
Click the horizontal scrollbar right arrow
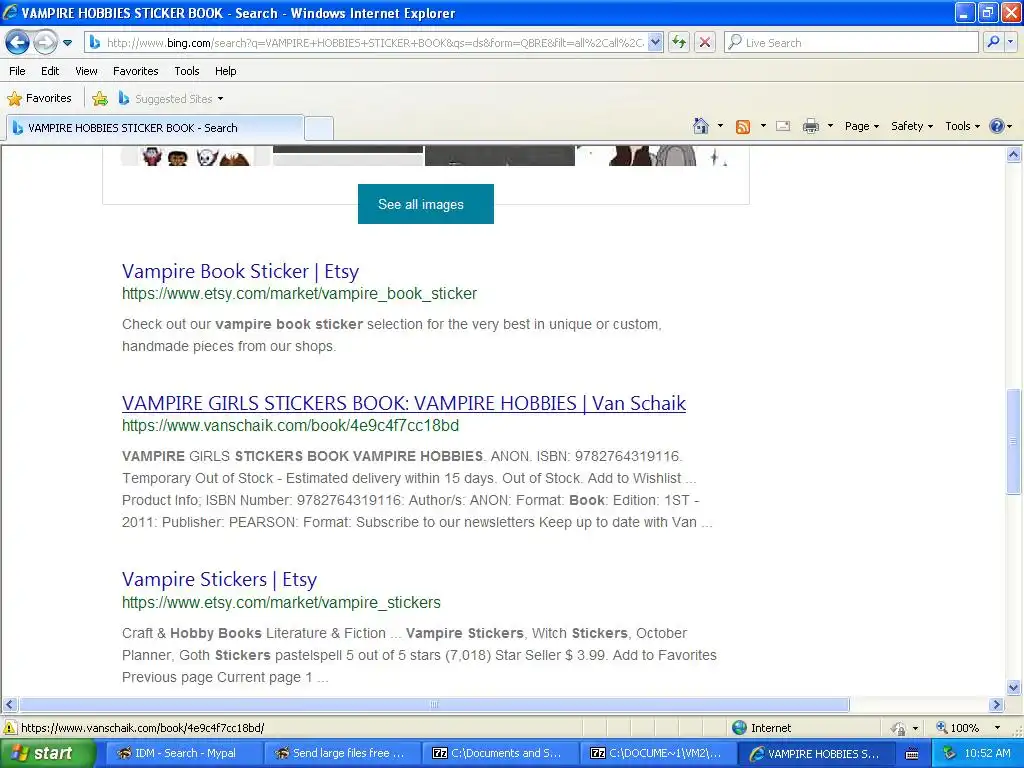tap(997, 705)
